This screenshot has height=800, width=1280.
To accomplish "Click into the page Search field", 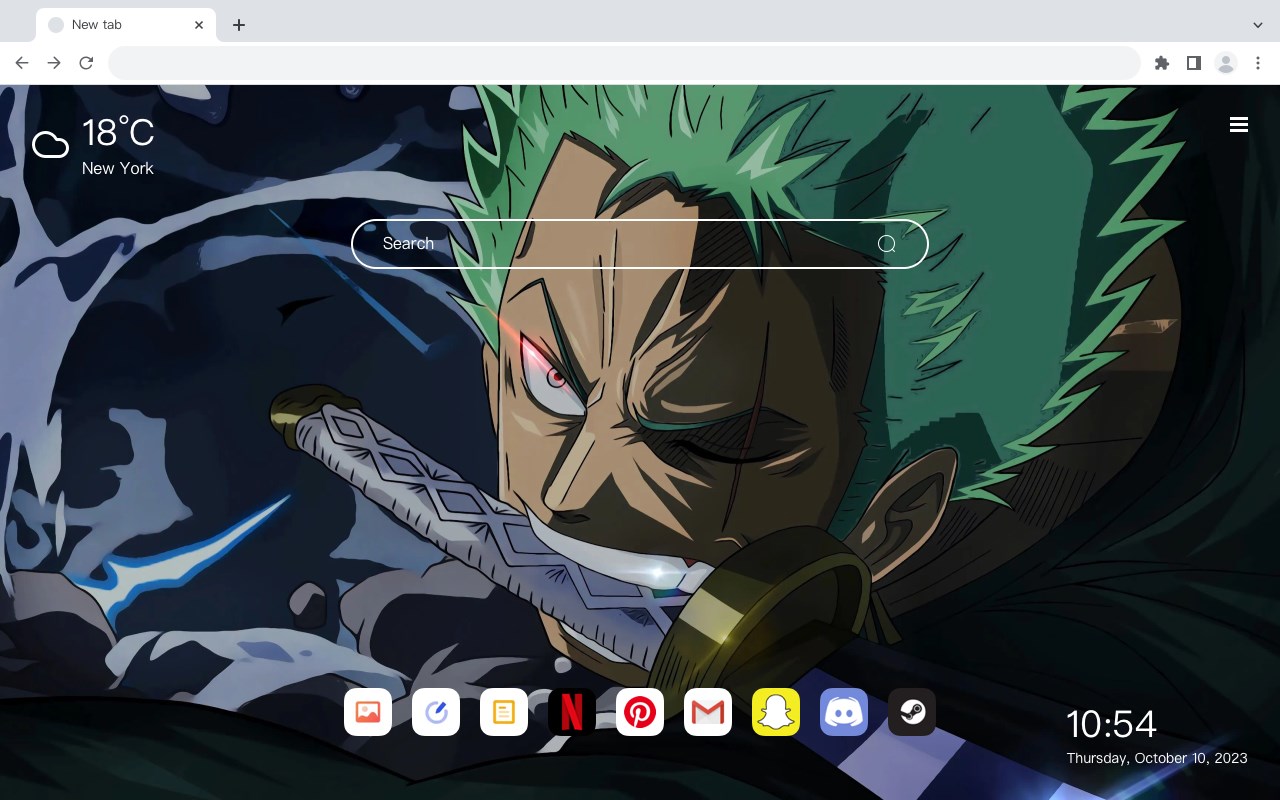I will point(640,244).
